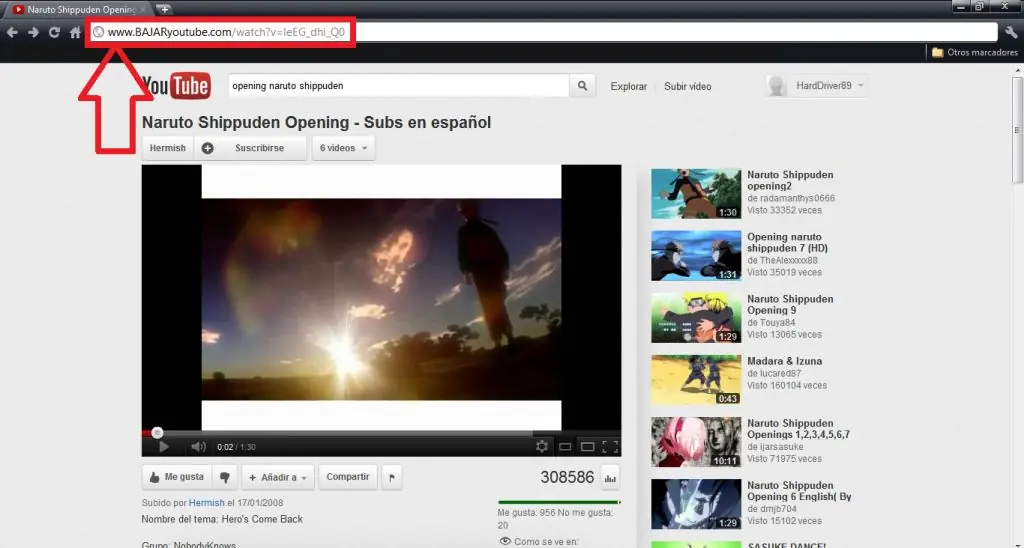Switch the player to small size
This screenshot has width=1024, height=548.
coord(565,447)
